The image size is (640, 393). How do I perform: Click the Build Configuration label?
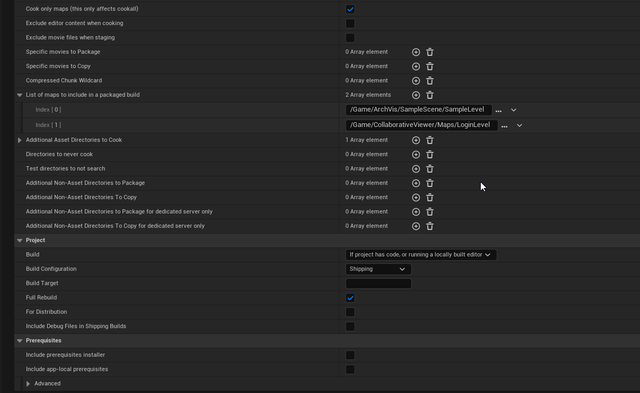pos(51,269)
